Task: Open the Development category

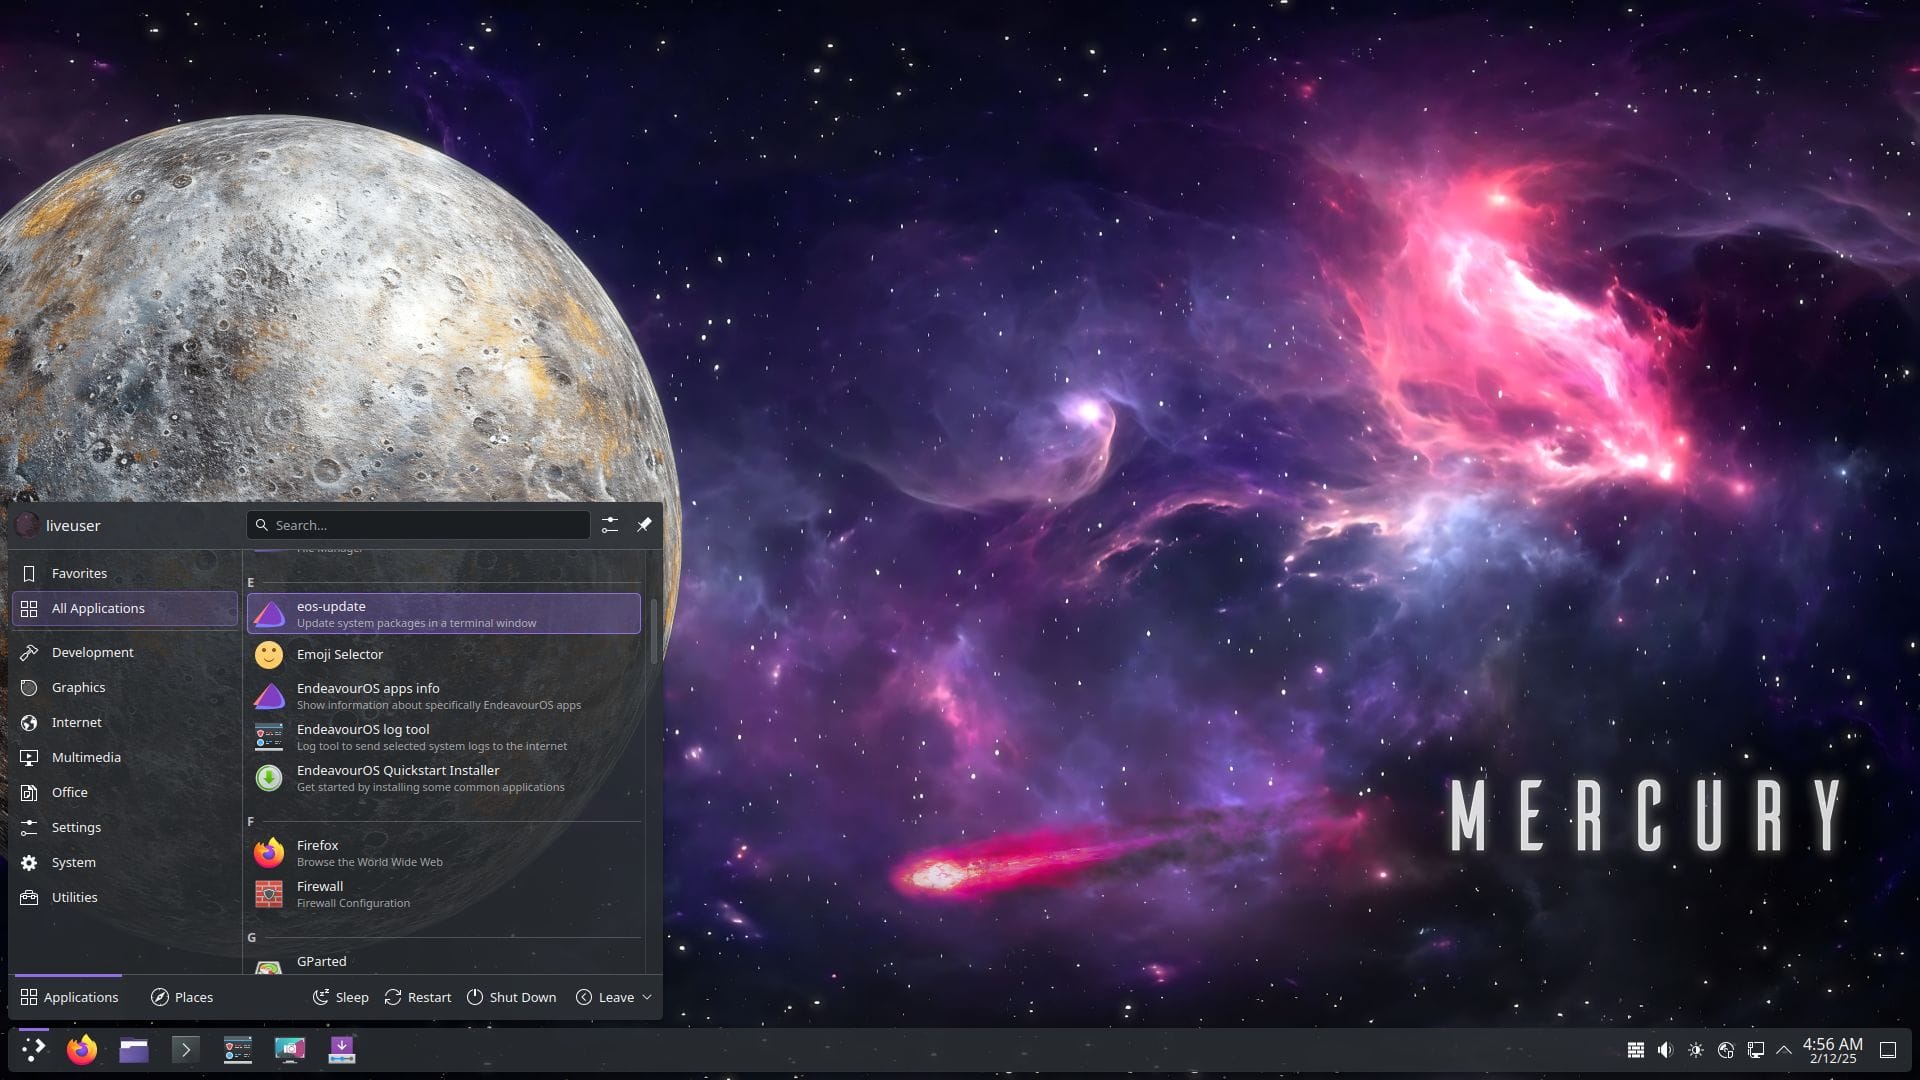Action: point(92,652)
